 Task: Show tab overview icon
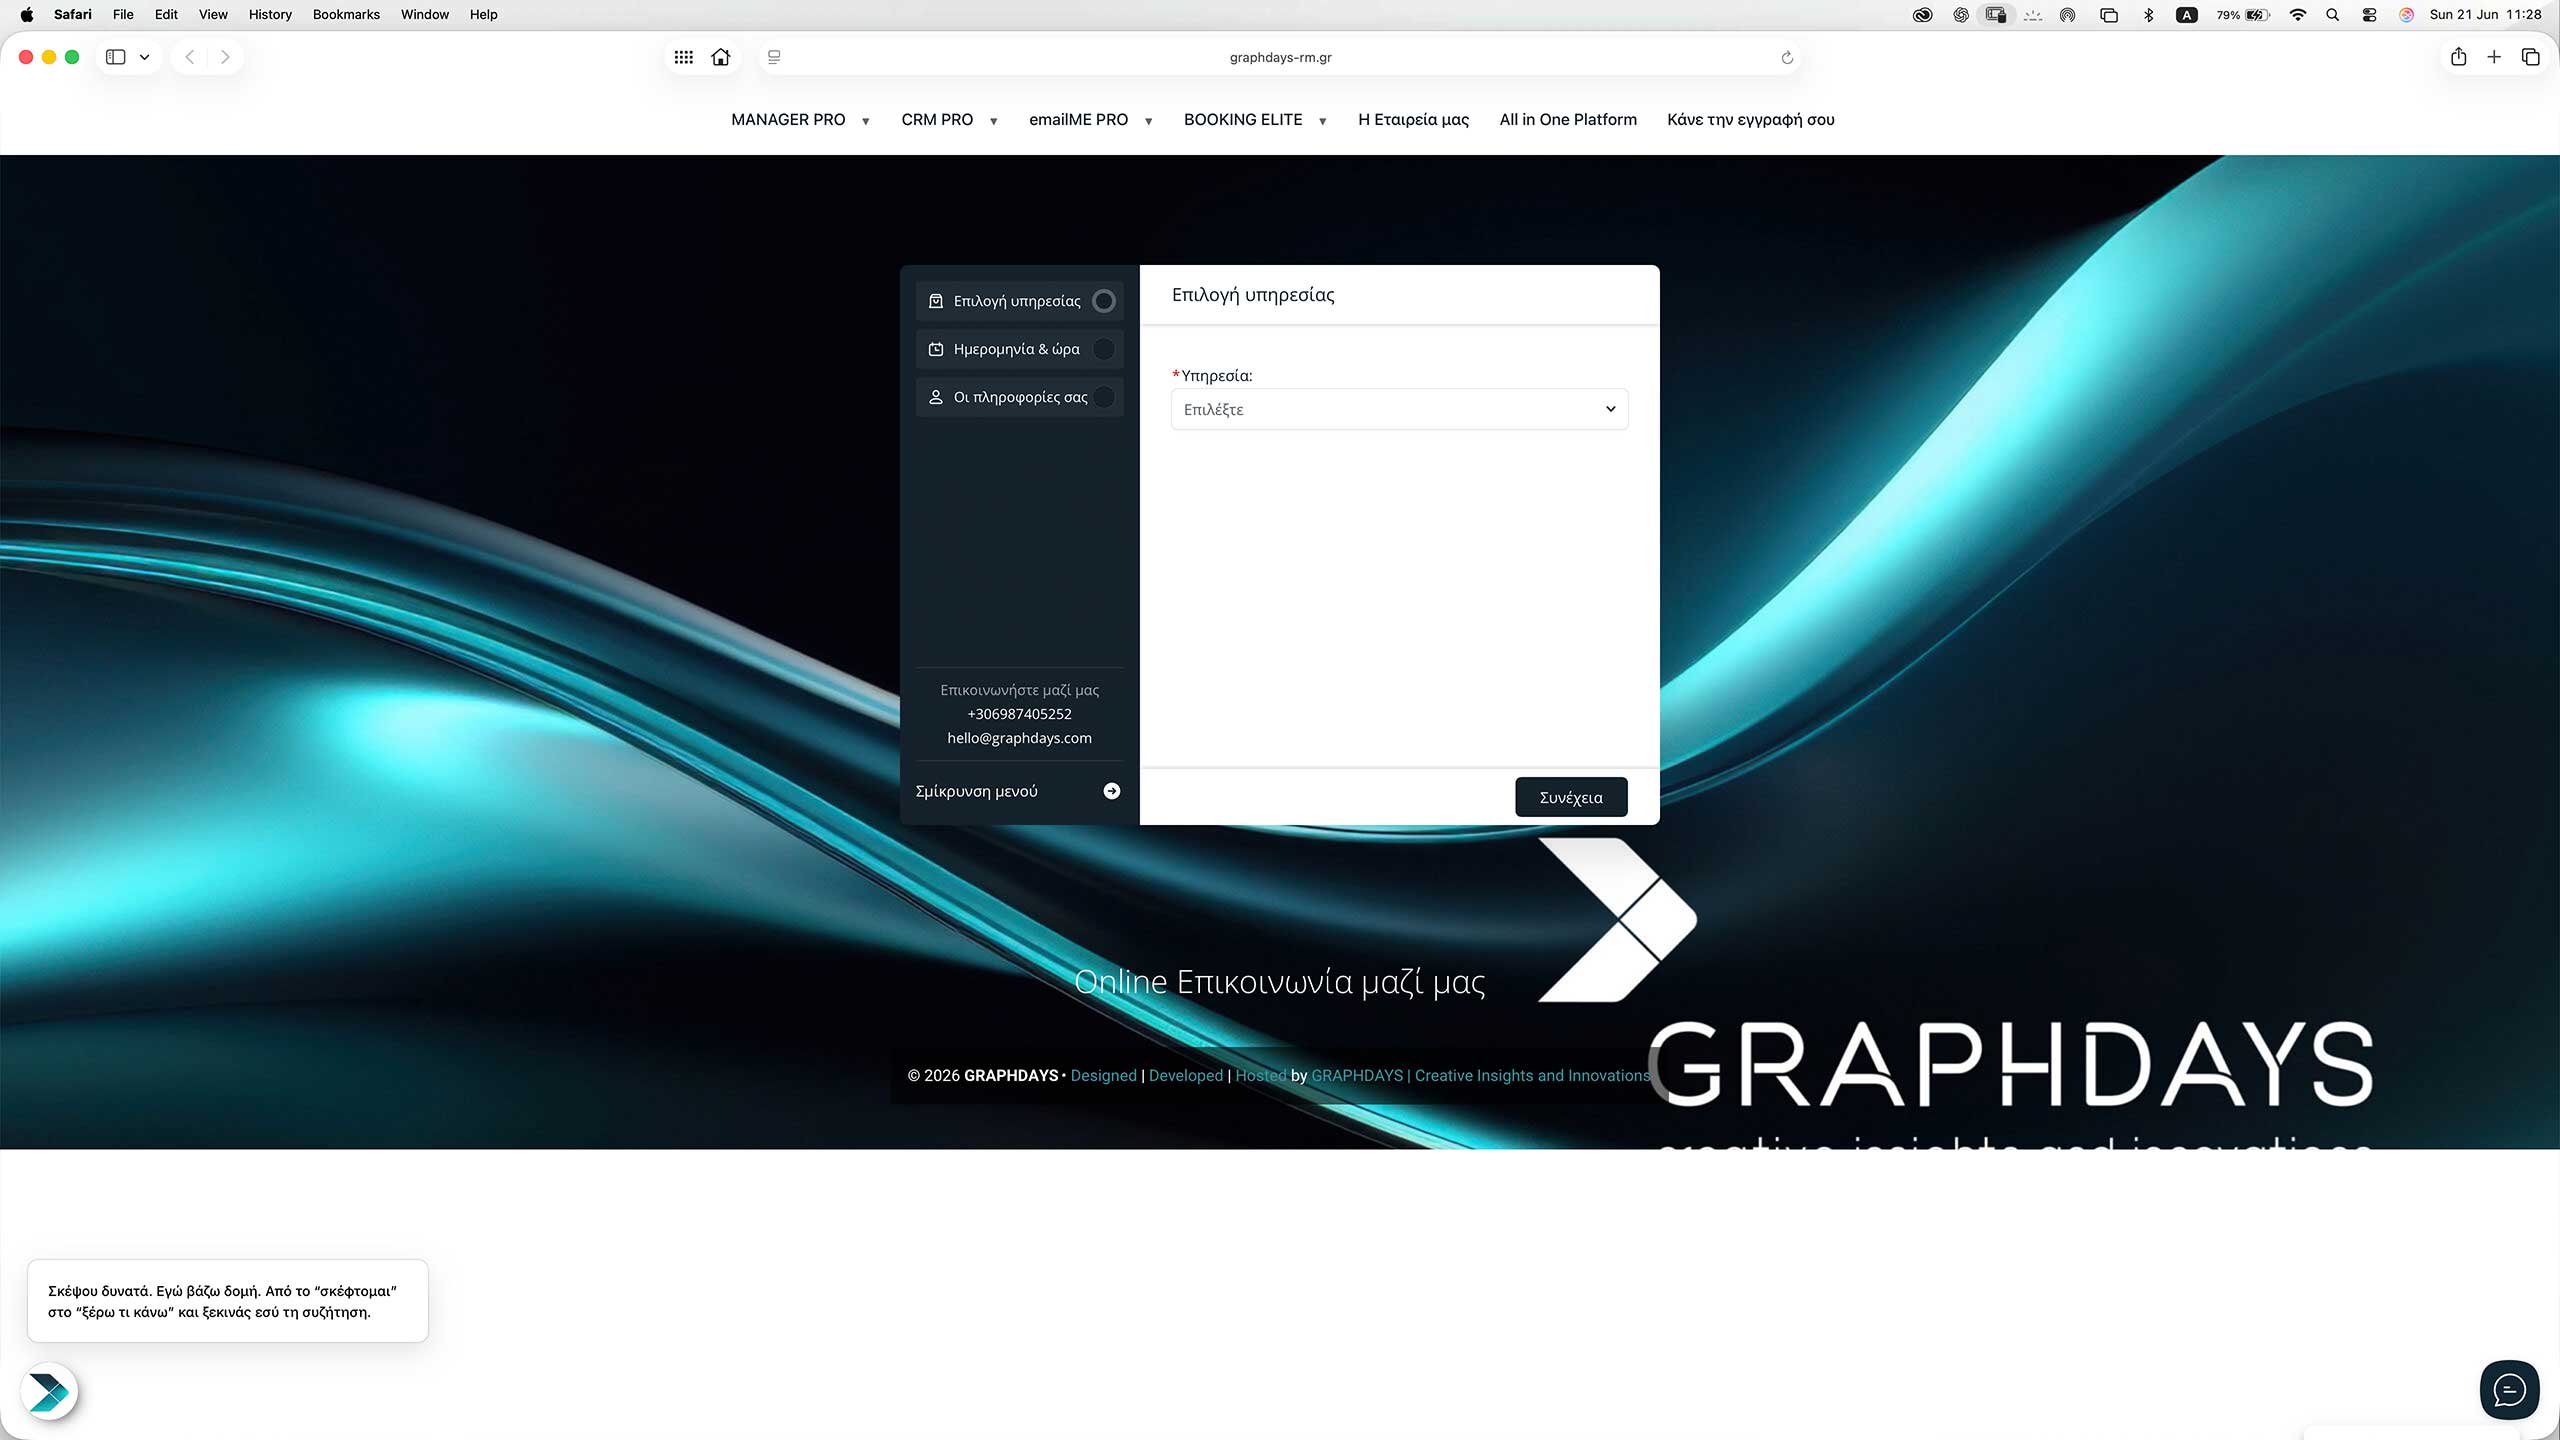coord(2531,57)
